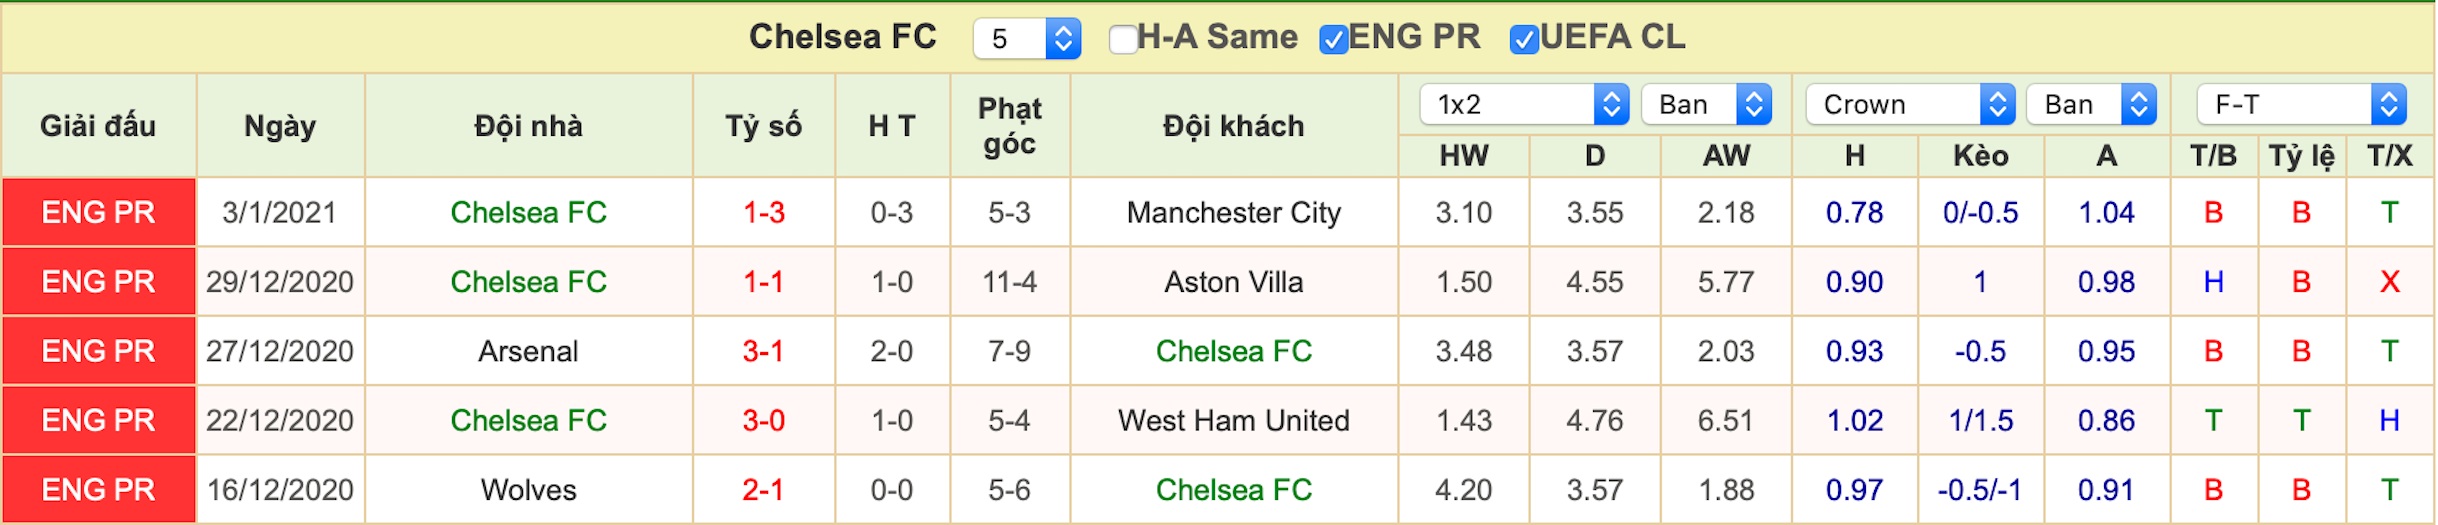Click the 1-3 score against Manchester City
The height and width of the screenshot is (525, 2438).
[764, 213]
